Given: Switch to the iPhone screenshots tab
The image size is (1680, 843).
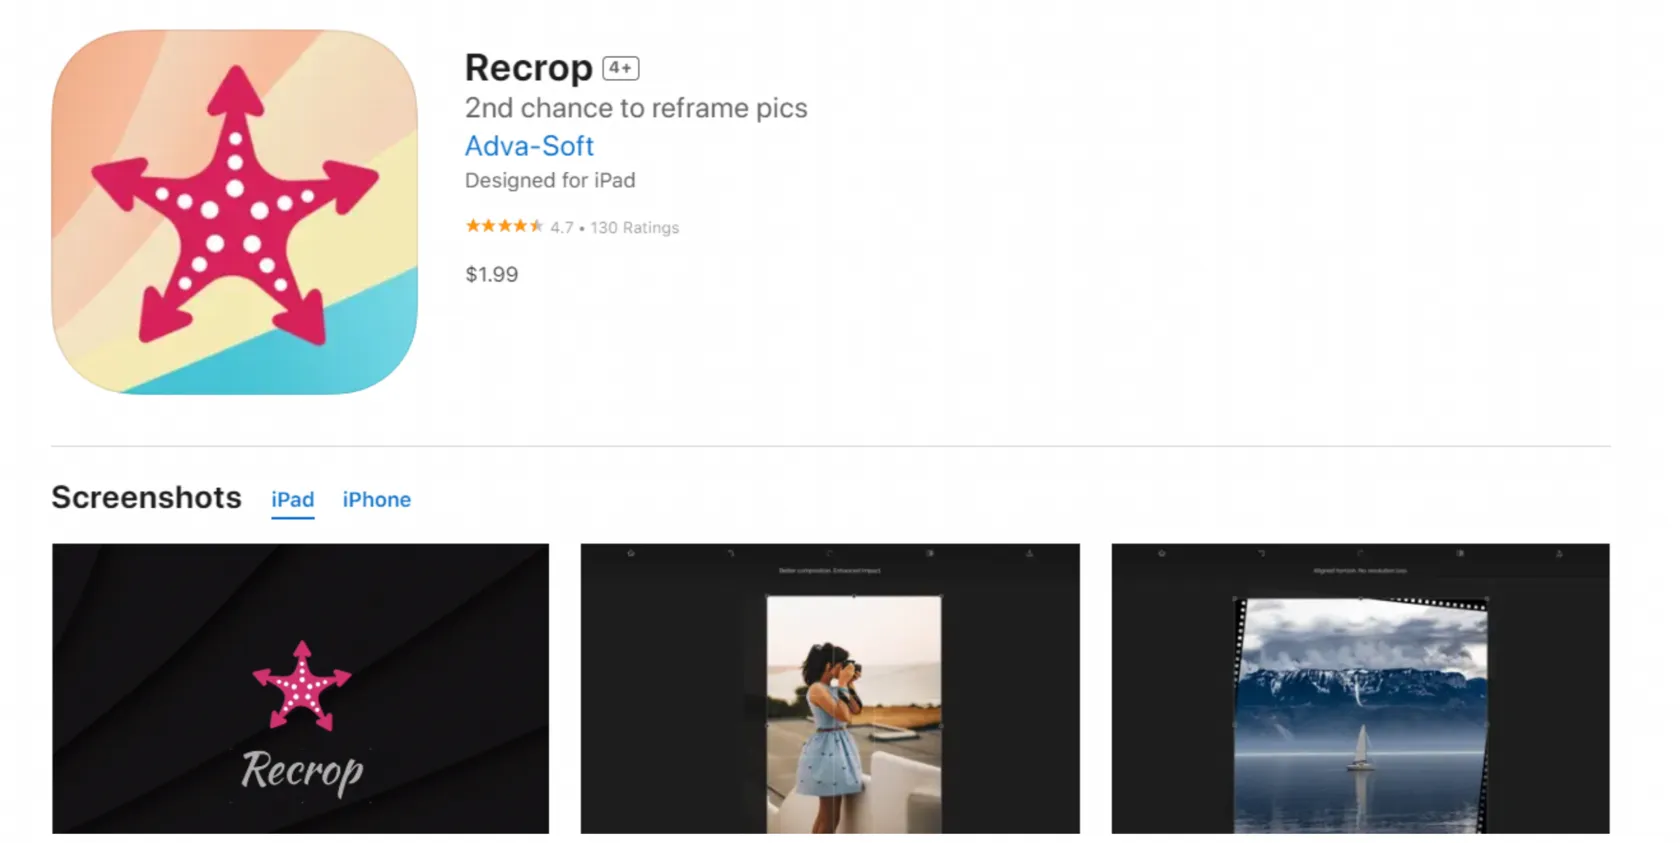Looking at the screenshot, I should (376, 500).
